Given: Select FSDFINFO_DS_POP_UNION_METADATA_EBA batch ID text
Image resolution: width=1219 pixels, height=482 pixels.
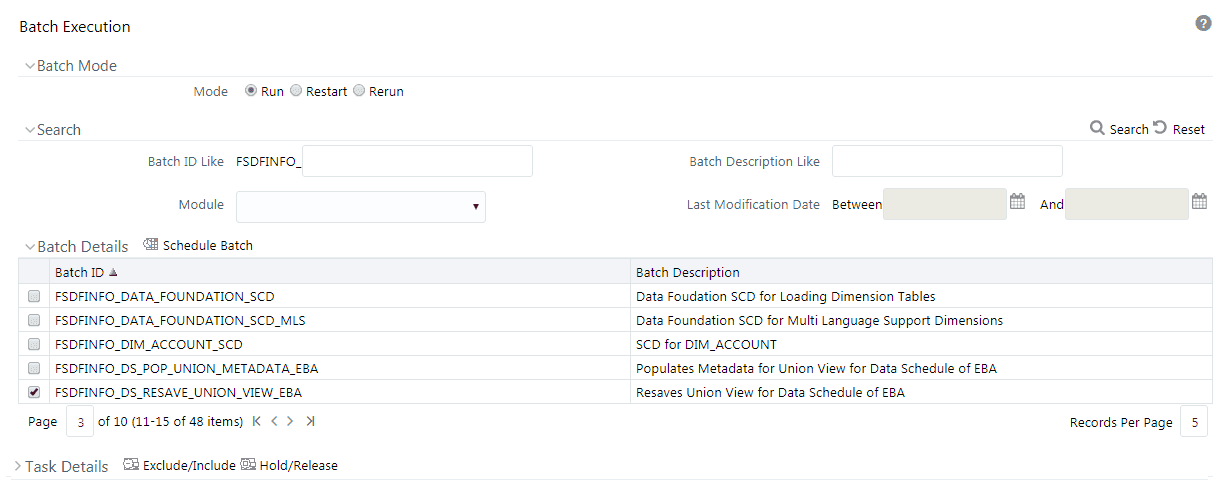Looking at the screenshot, I should (x=187, y=368).
